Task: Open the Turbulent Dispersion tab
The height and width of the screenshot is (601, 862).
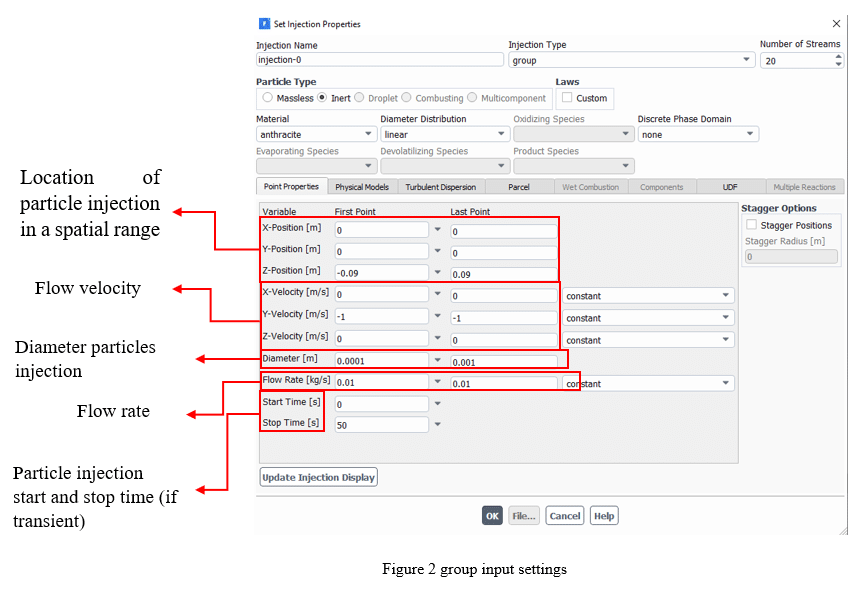Action: coord(441,187)
